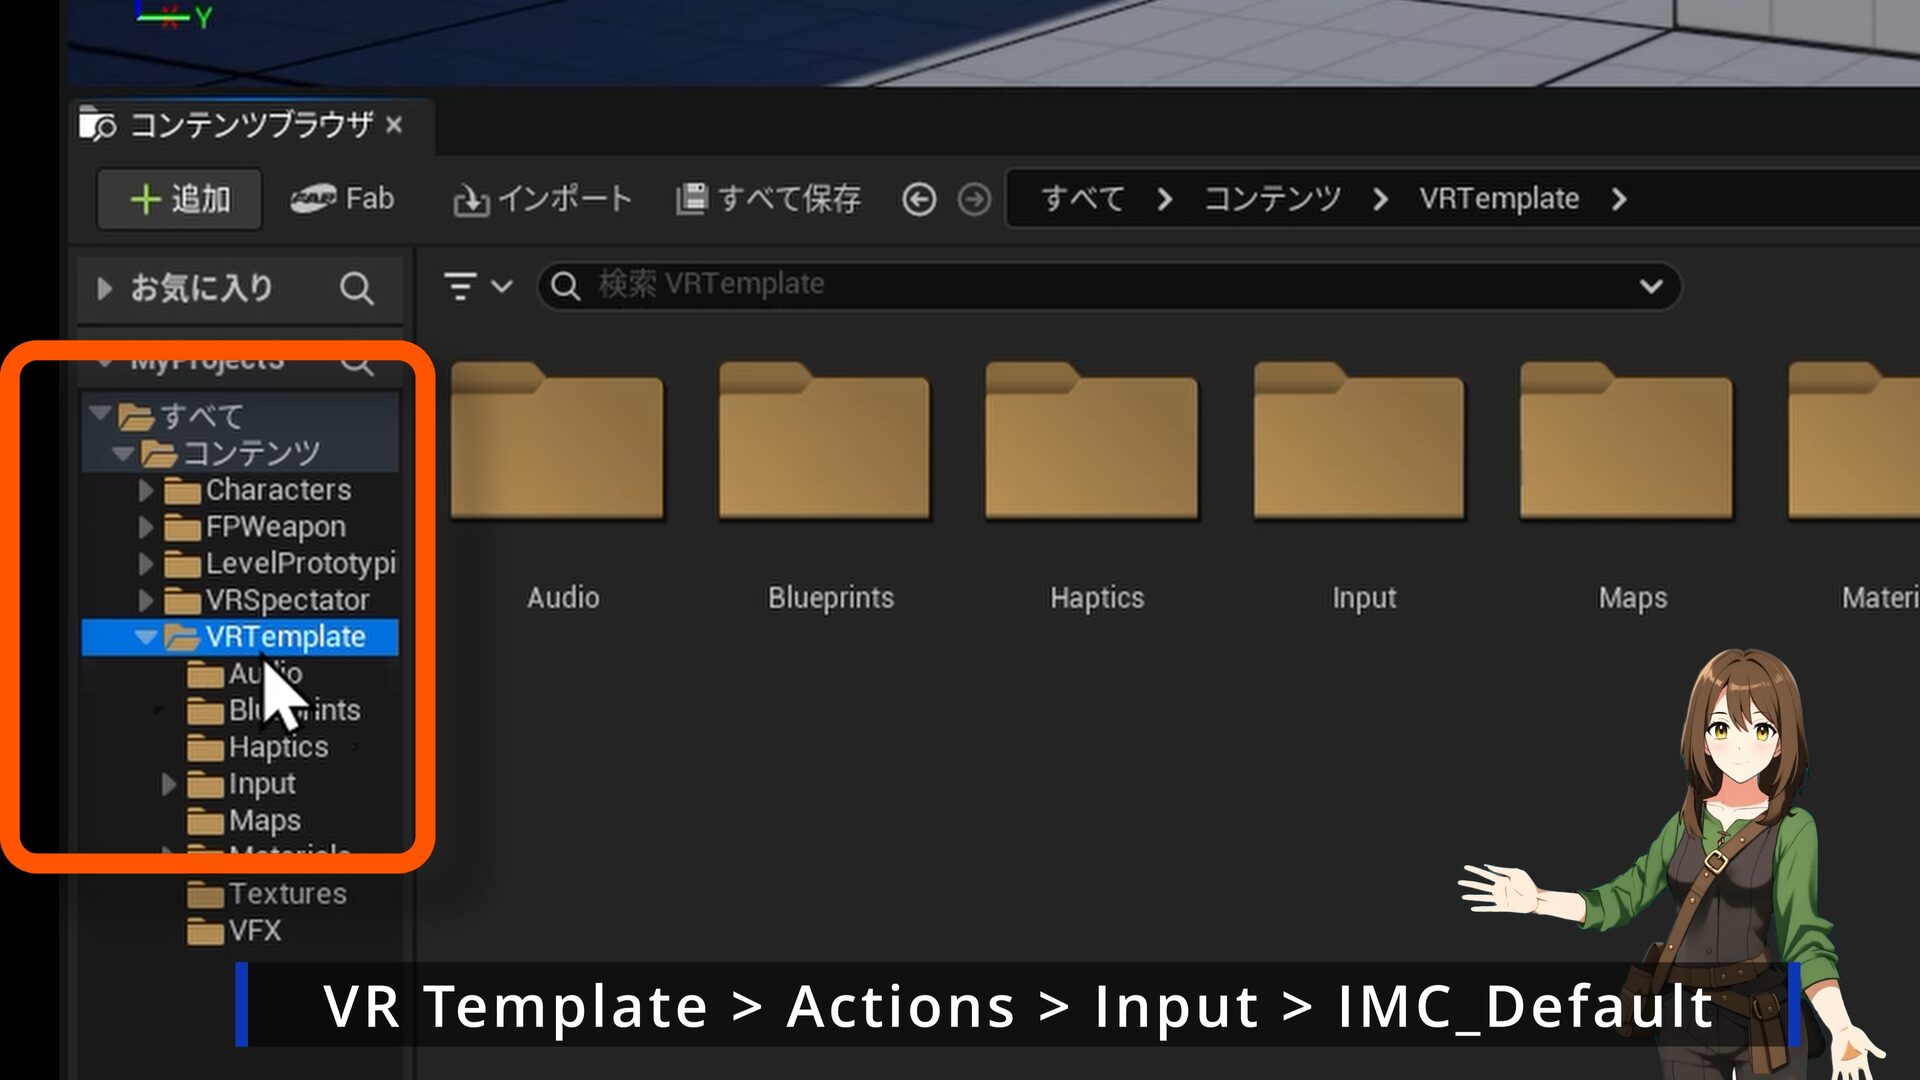Click Save All (すべて保存) disk icon
Image resolution: width=1920 pixels, height=1080 pixels.
pos(691,199)
